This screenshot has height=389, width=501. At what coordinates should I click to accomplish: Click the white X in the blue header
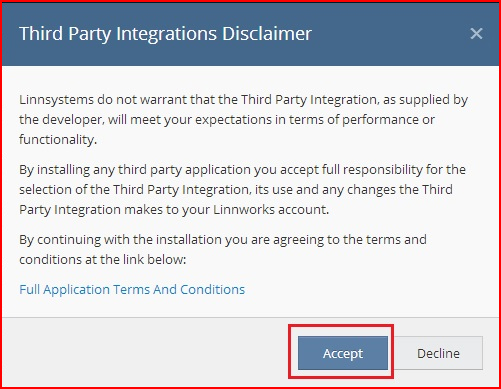pyautogui.click(x=476, y=33)
